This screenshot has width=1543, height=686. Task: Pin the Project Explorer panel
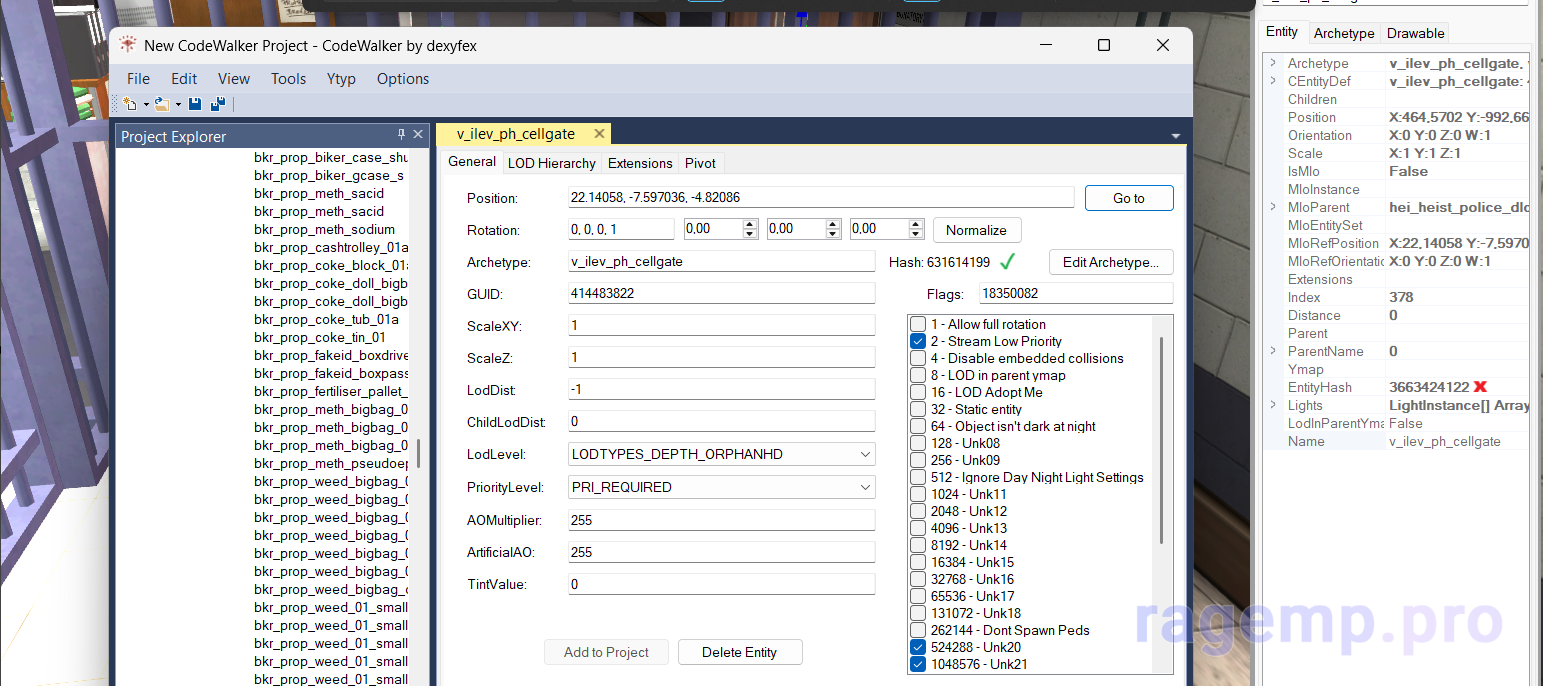402,136
